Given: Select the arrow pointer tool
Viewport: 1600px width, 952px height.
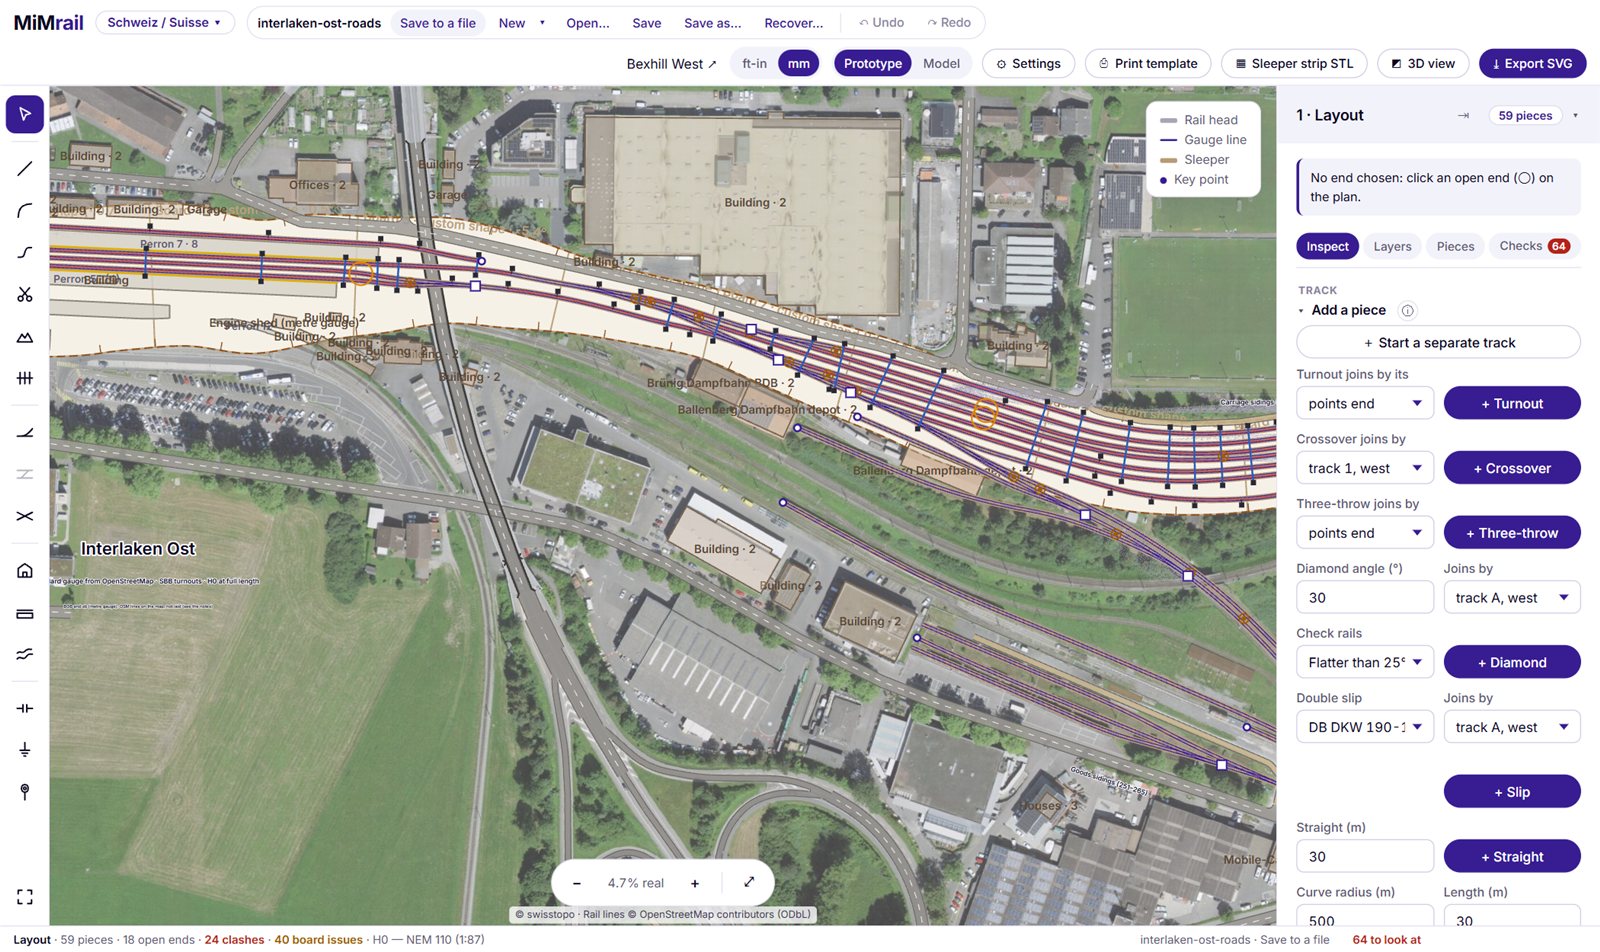Looking at the screenshot, I should point(25,114).
